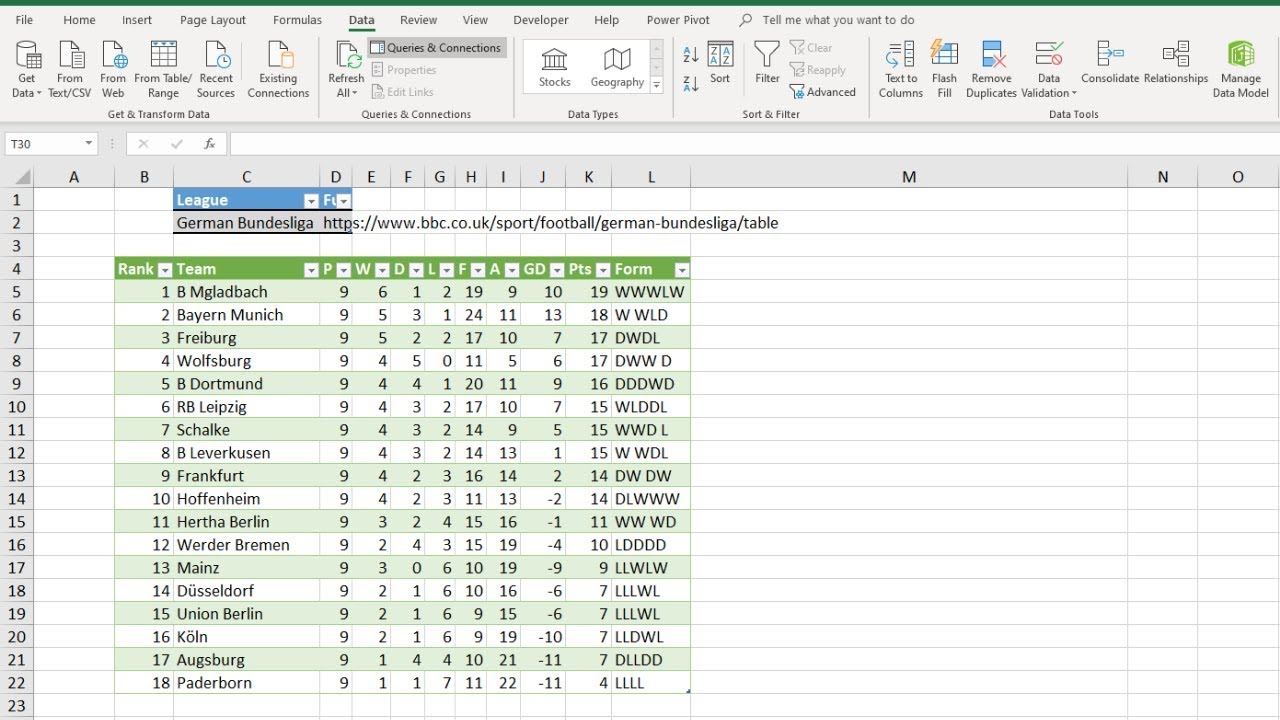Viewport: 1280px width, 720px height.
Task: Select form cell LDDDD
Action: tap(651, 545)
